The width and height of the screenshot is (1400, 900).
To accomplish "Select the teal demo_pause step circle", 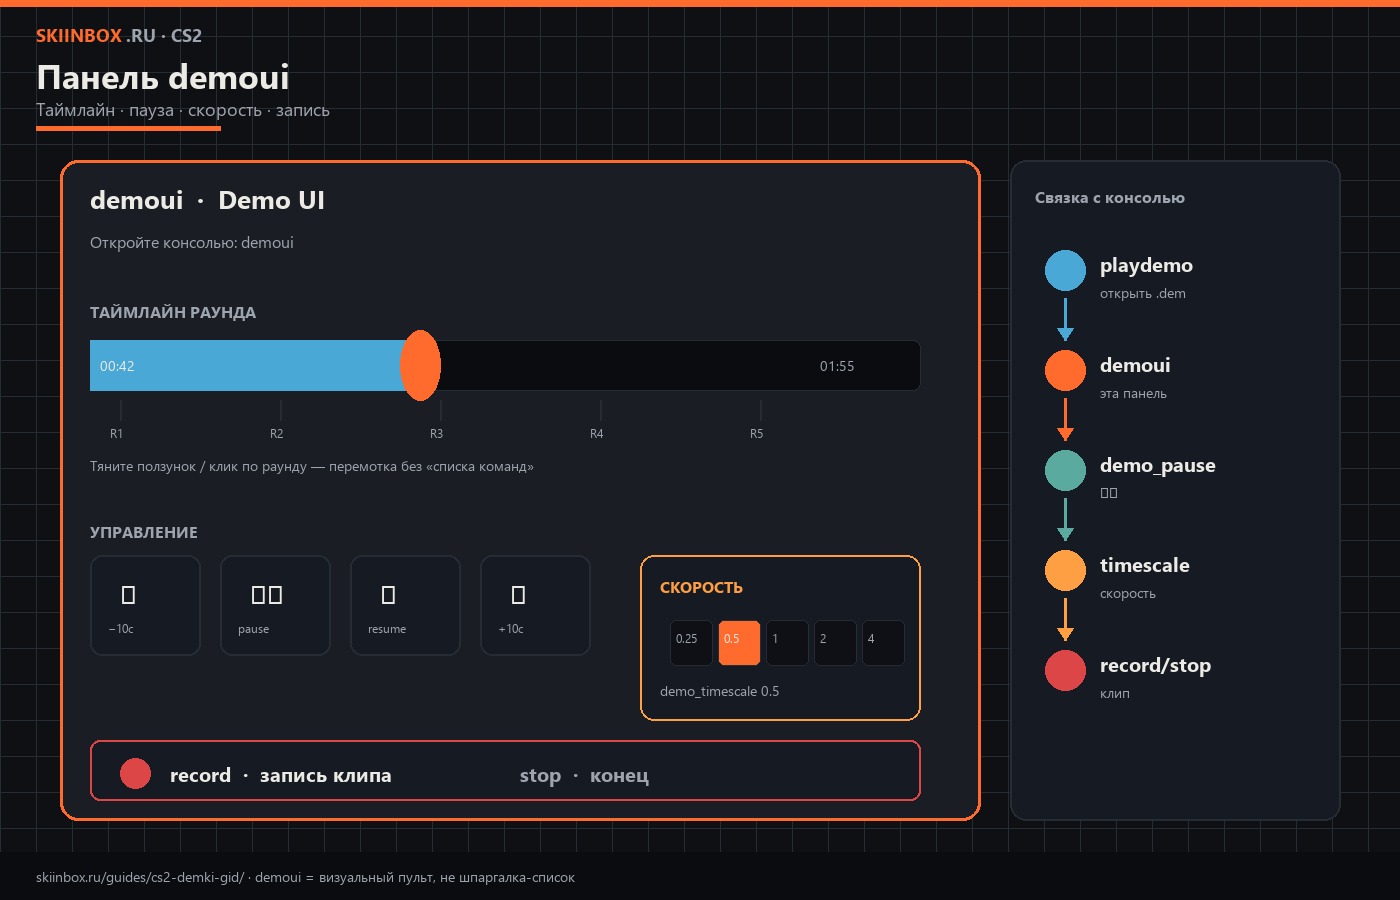I will pos(1065,470).
